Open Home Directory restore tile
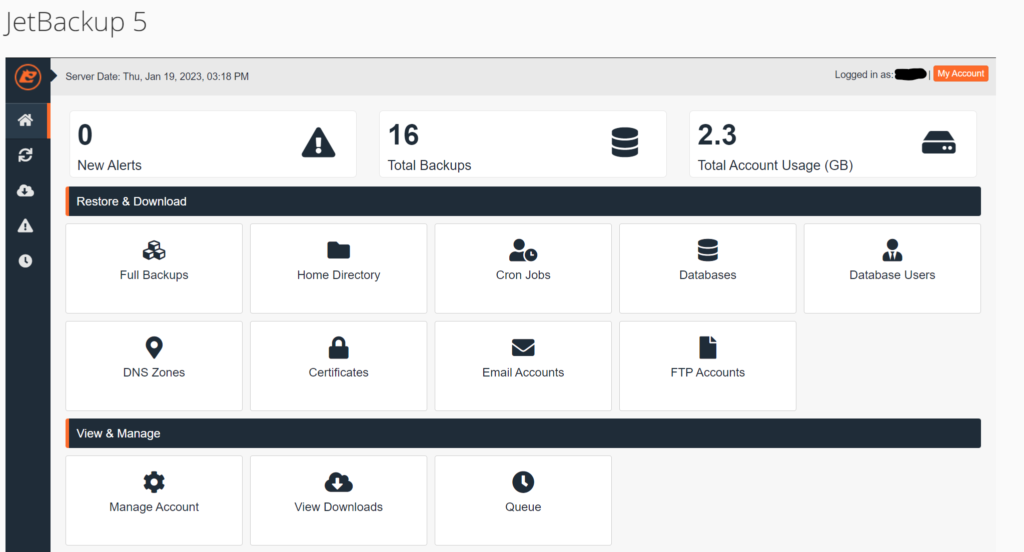This screenshot has height=552, width=1024. pyautogui.click(x=338, y=267)
